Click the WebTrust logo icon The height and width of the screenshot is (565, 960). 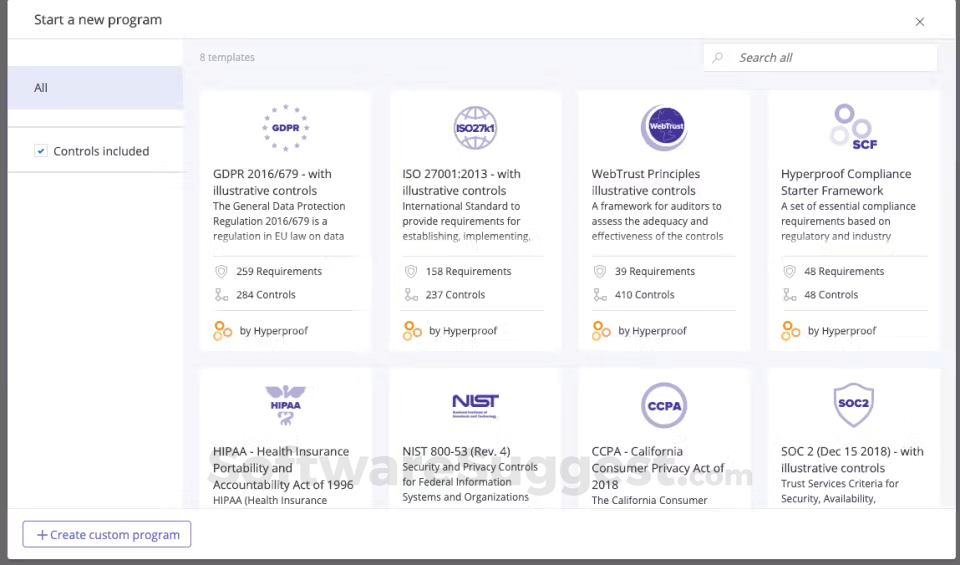point(664,127)
